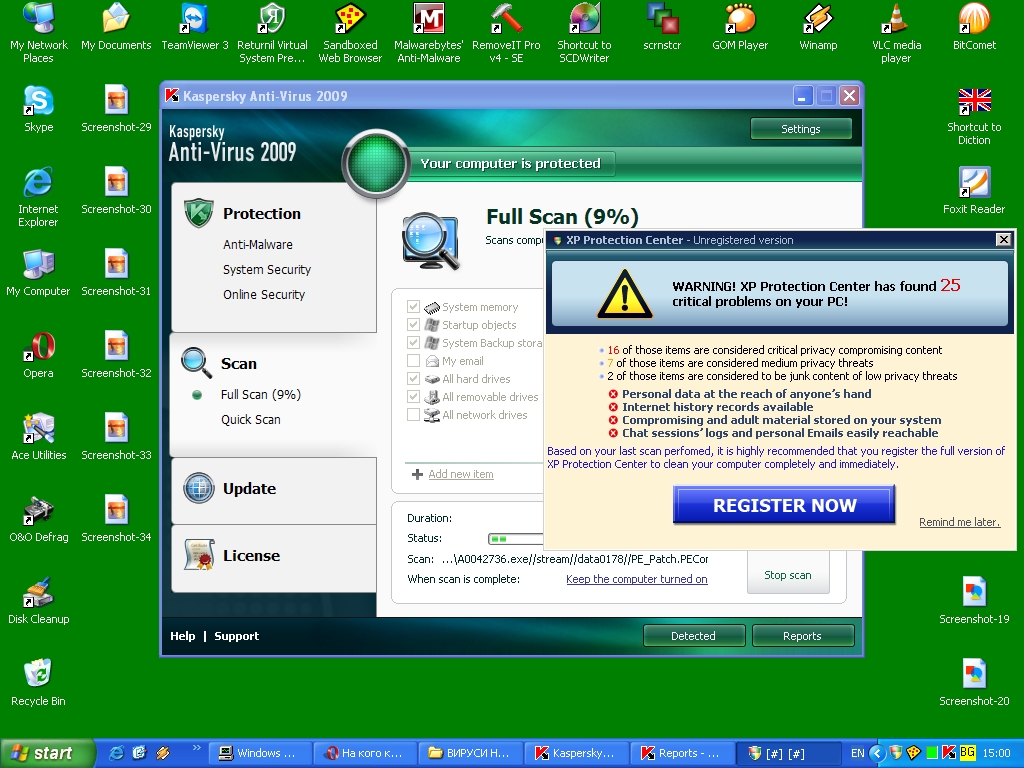The image size is (1024, 768).
Task: Open the Support link in Kaspersky footer
Action: [236, 636]
